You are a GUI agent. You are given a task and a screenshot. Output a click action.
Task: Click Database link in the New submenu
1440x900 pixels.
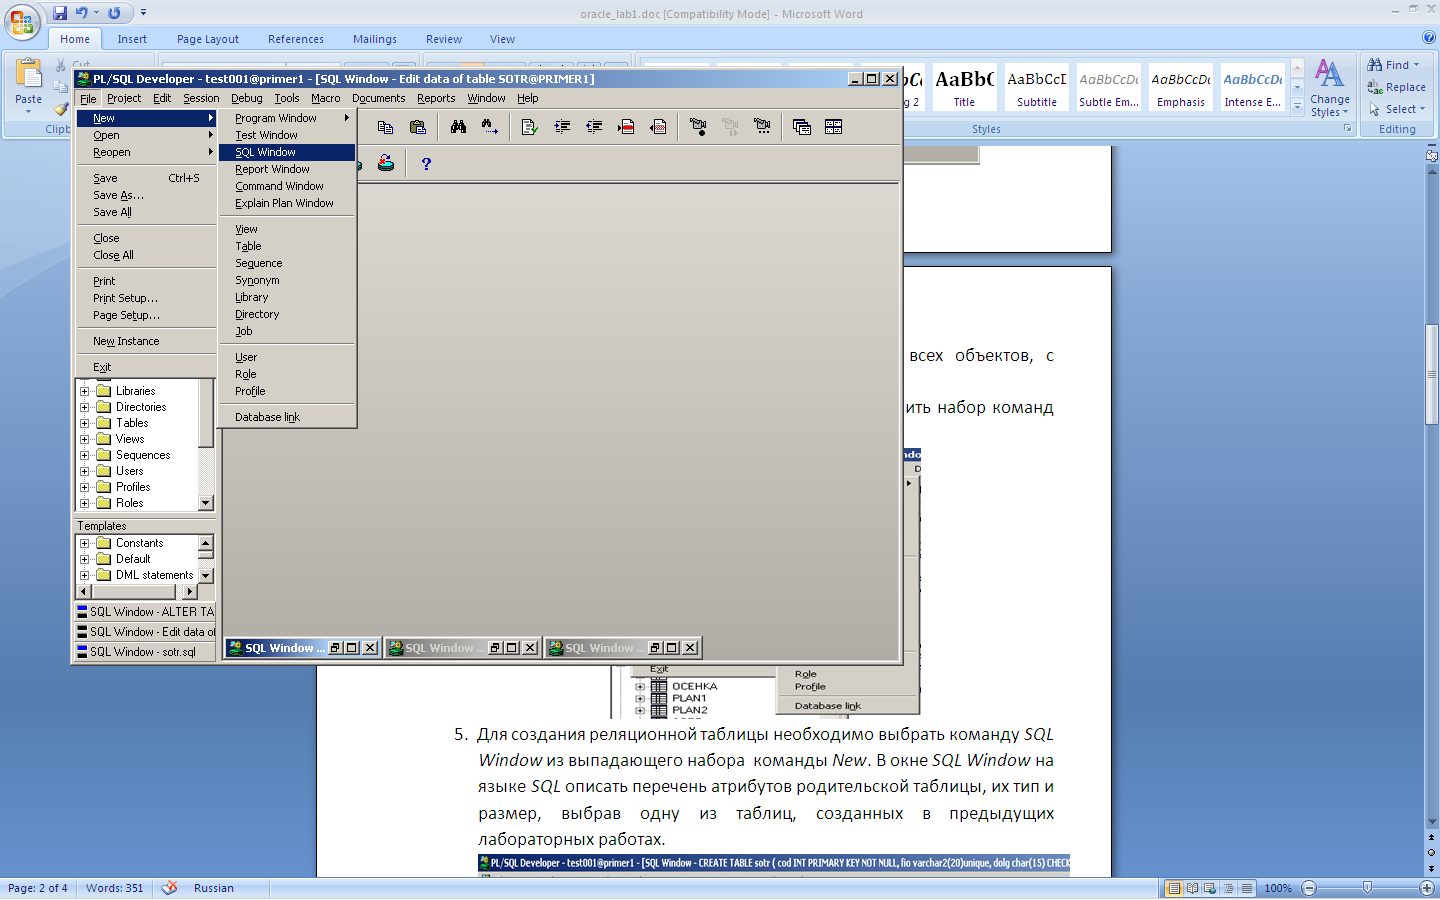pyautogui.click(x=287, y=417)
